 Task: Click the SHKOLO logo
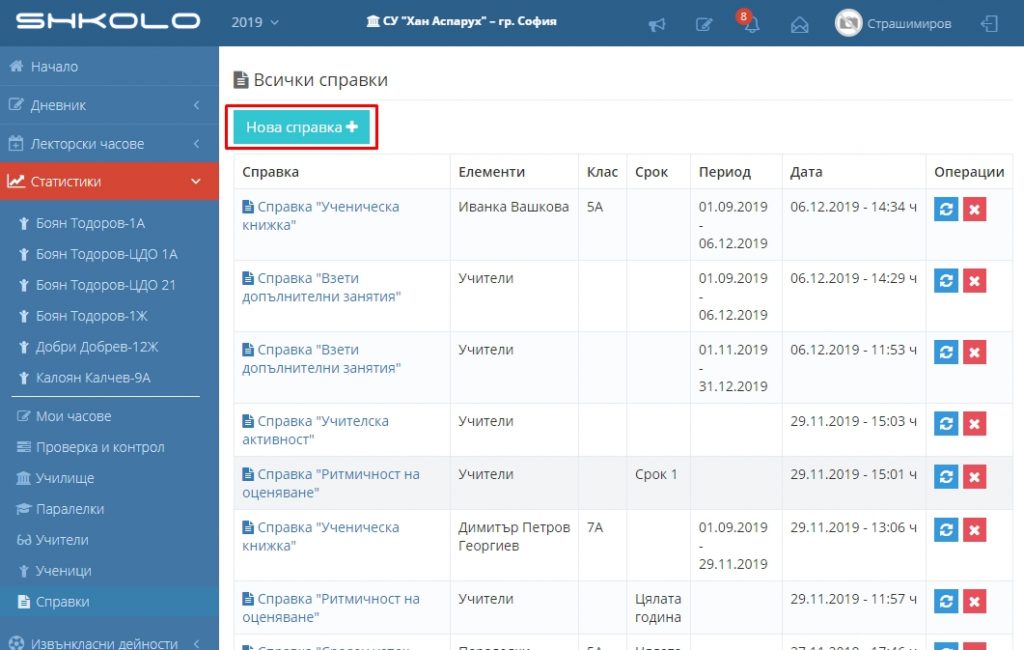(x=108, y=22)
